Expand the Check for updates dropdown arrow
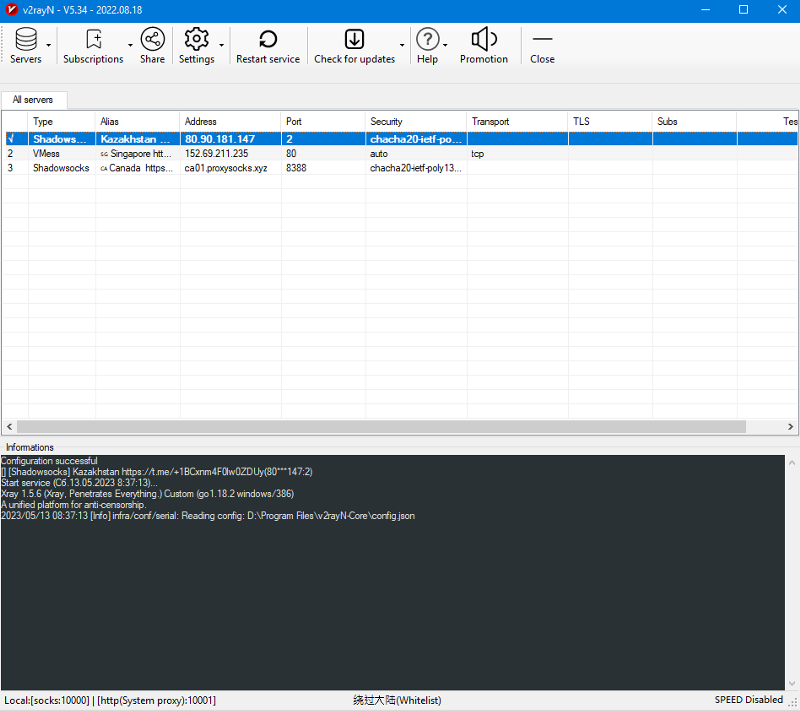Screen dimensions: 800x711 402,45
